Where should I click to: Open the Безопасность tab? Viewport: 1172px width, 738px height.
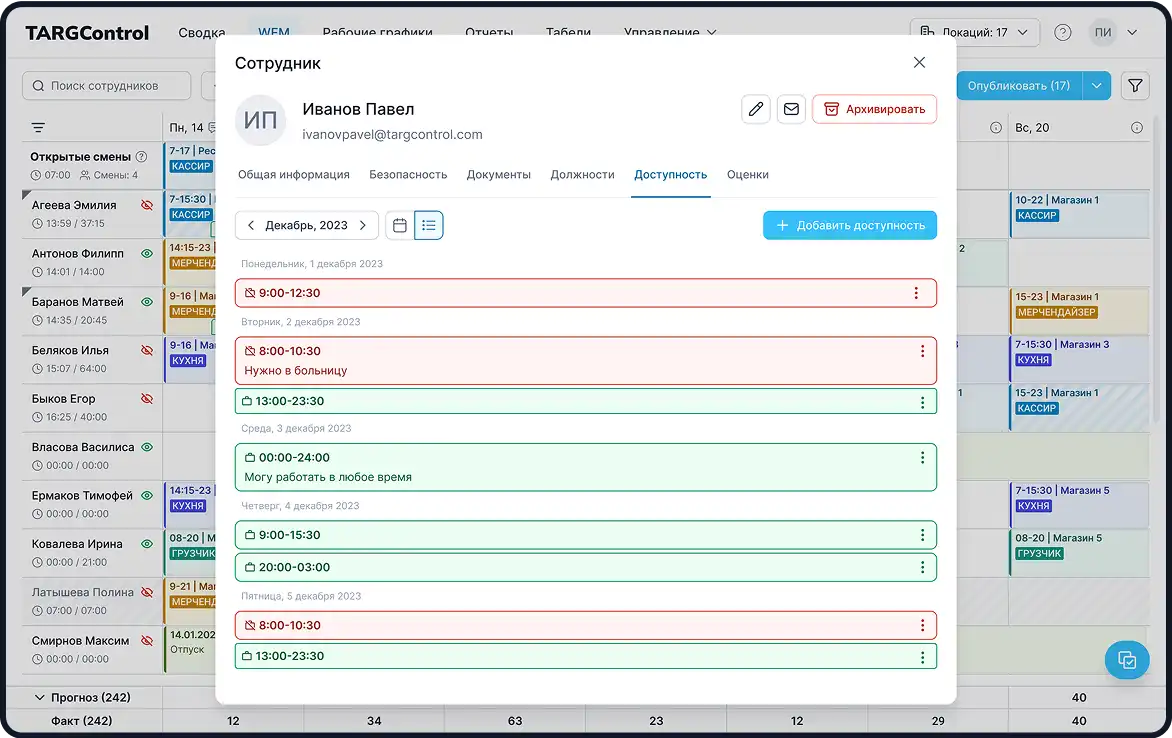point(408,174)
